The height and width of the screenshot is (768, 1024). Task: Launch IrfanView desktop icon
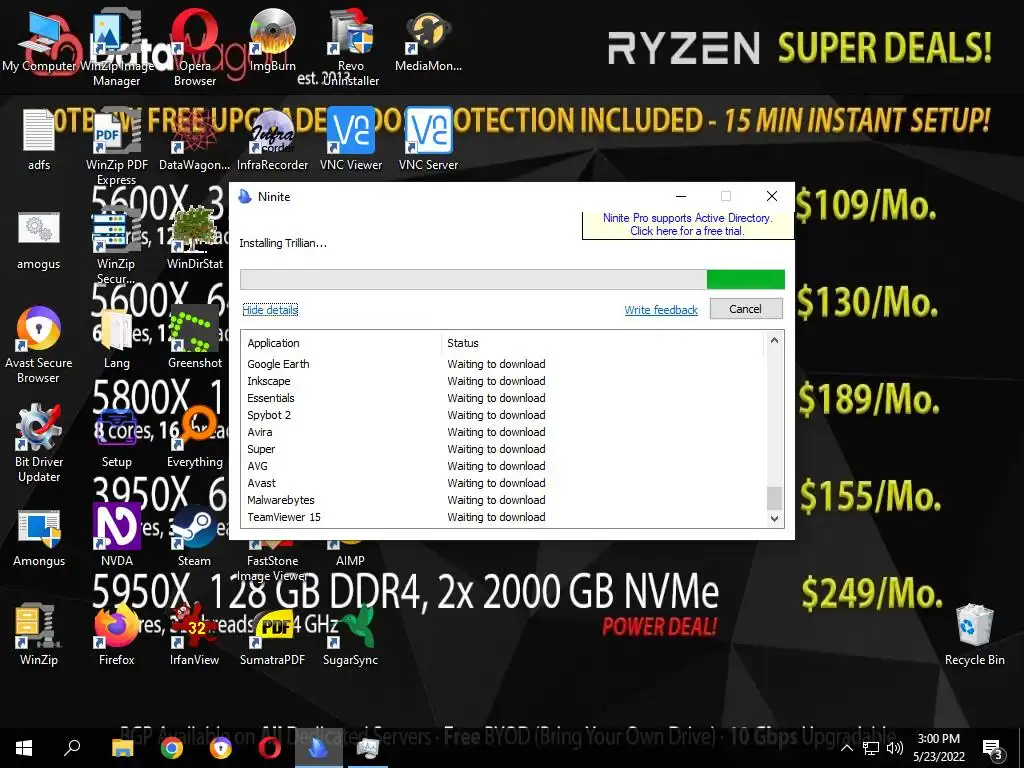point(195,635)
